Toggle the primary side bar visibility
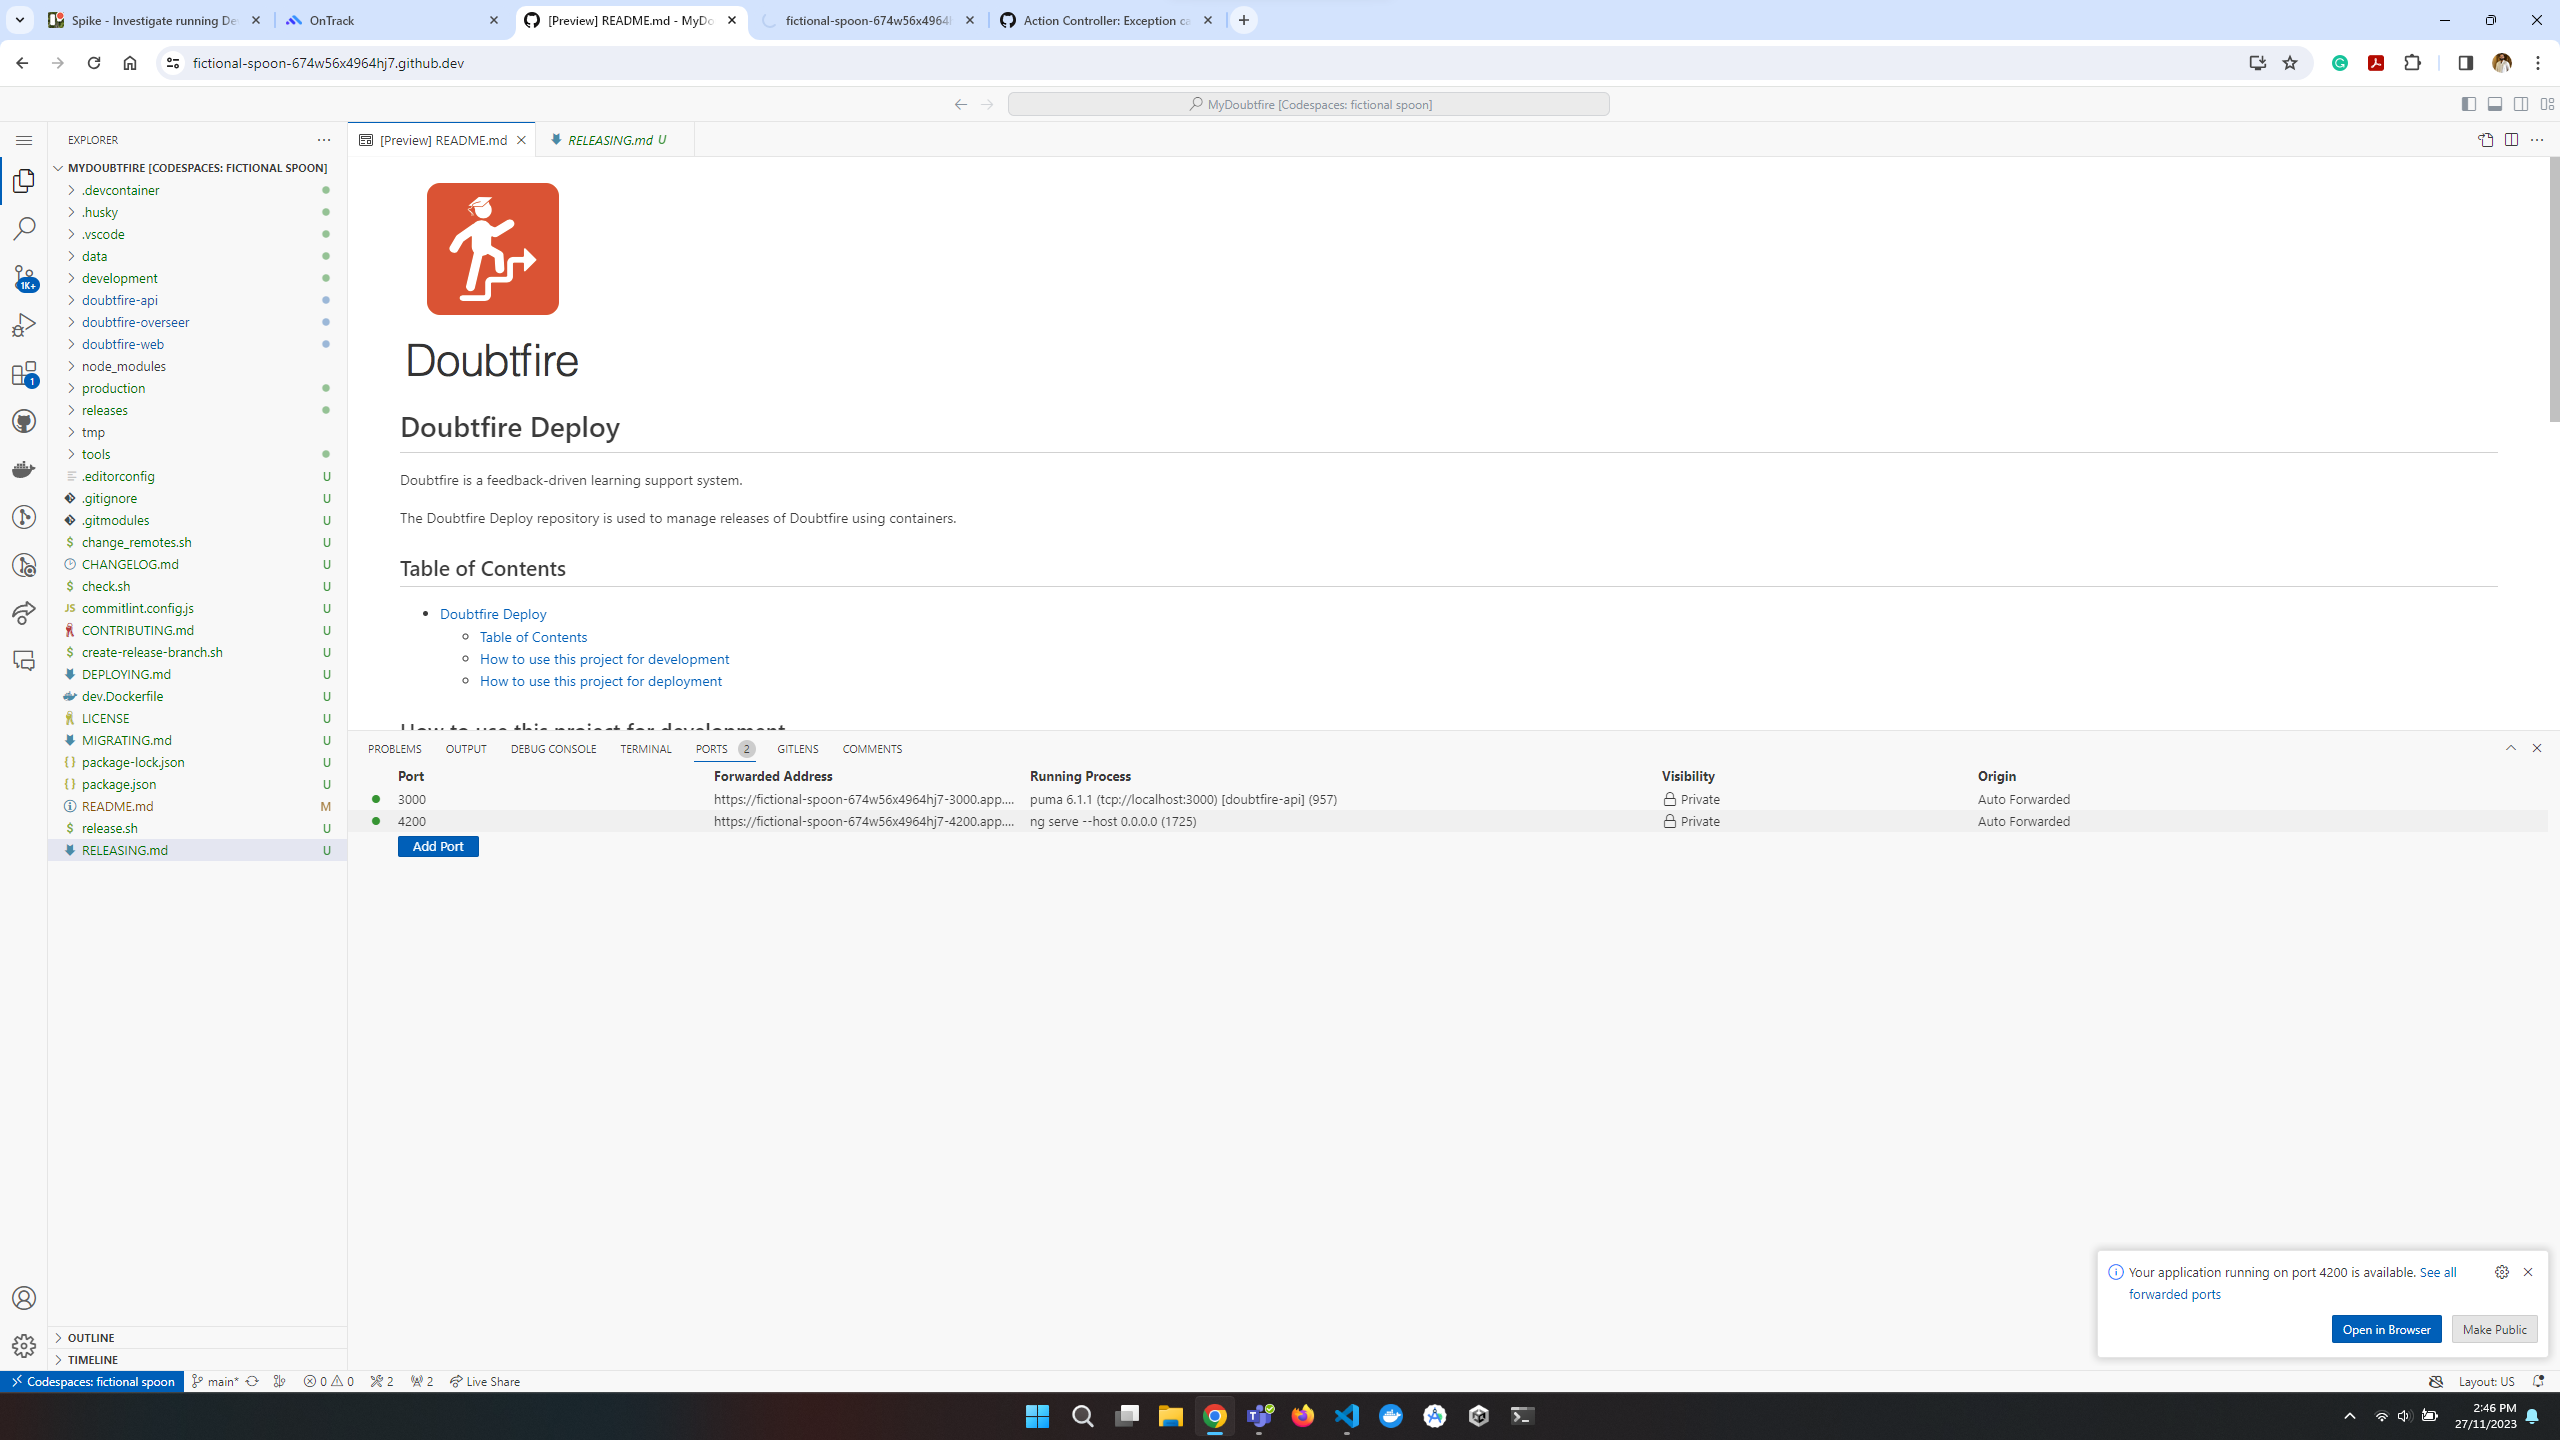Image resolution: width=2560 pixels, height=1440 pixels. [2469, 104]
